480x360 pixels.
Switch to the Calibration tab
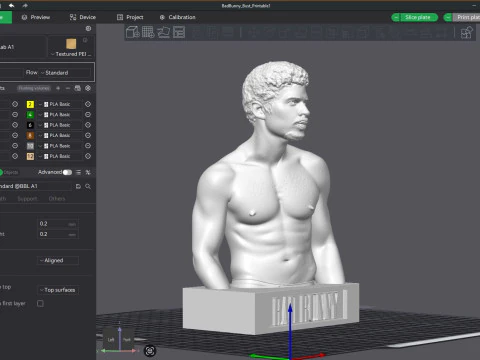(x=178, y=17)
